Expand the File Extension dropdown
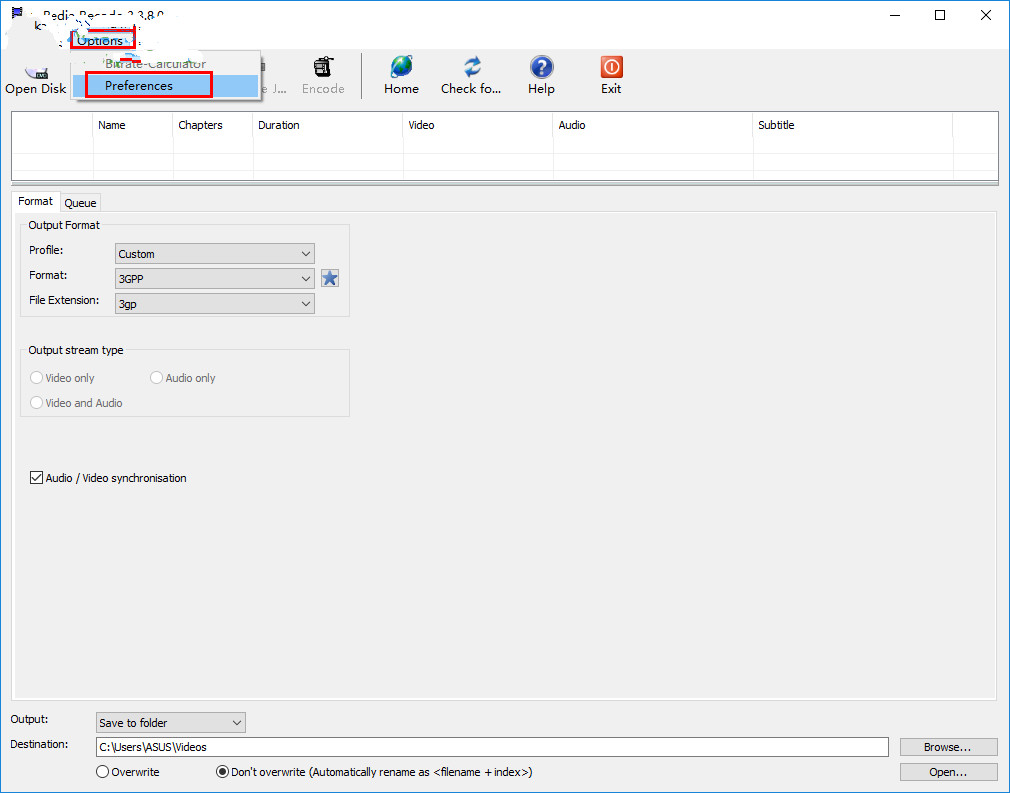This screenshot has width=1010, height=793. tap(215, 303)
